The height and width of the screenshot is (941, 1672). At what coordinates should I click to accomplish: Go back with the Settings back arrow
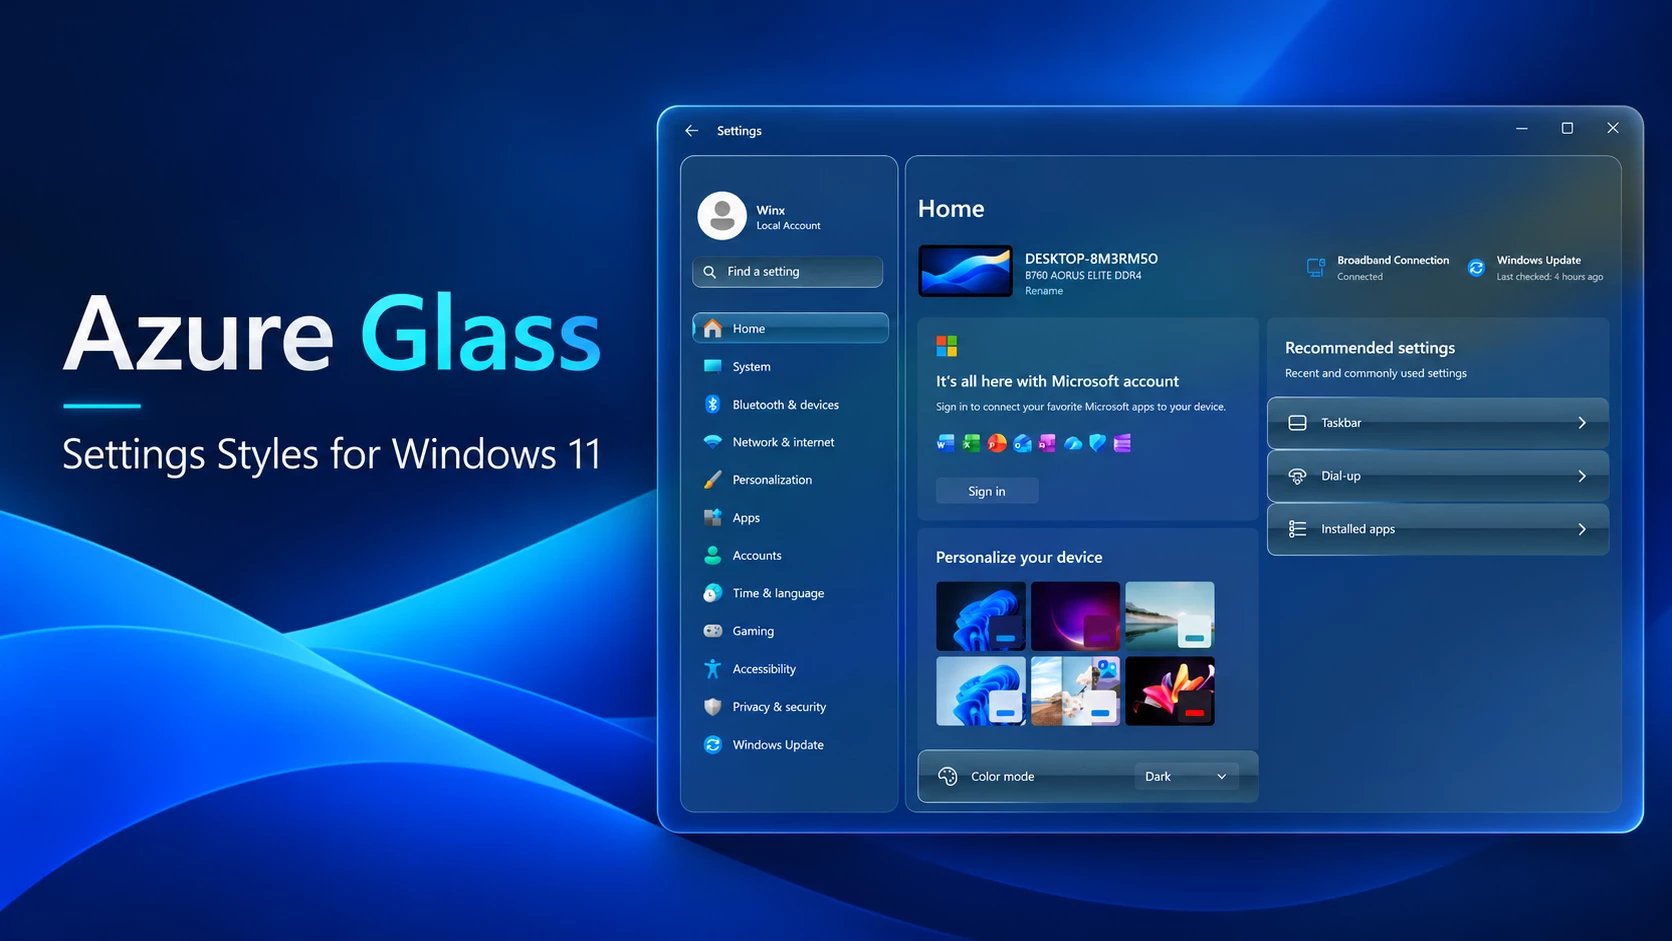(x=691, y=131)
